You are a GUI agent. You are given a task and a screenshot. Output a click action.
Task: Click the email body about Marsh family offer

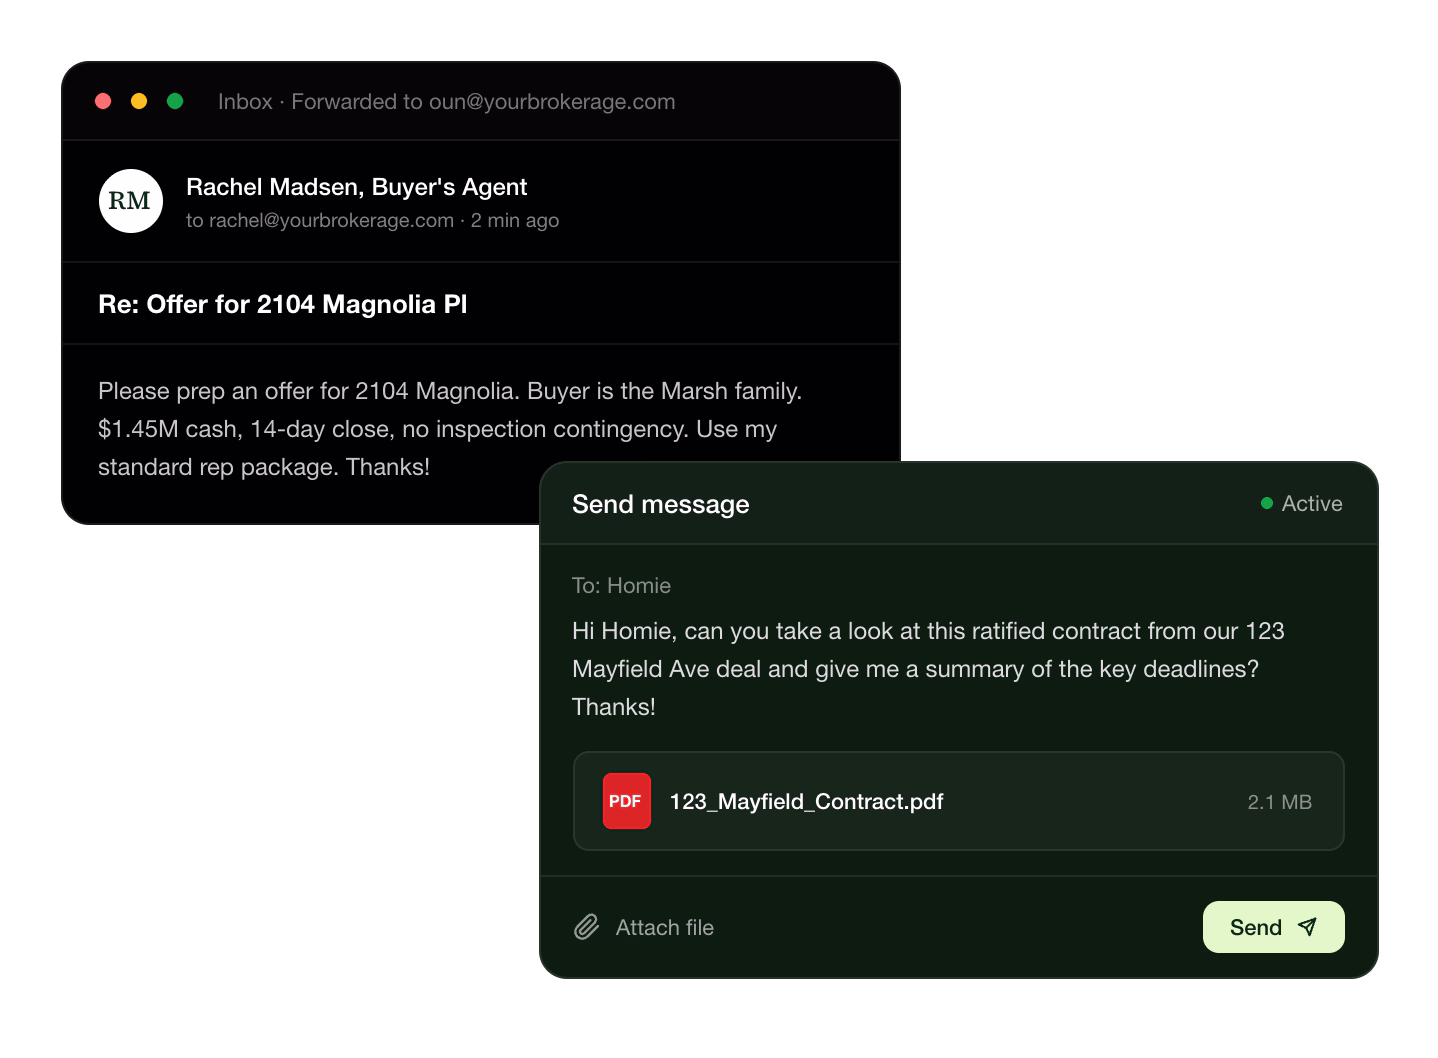pyautogui.click(x=450, y=429)
